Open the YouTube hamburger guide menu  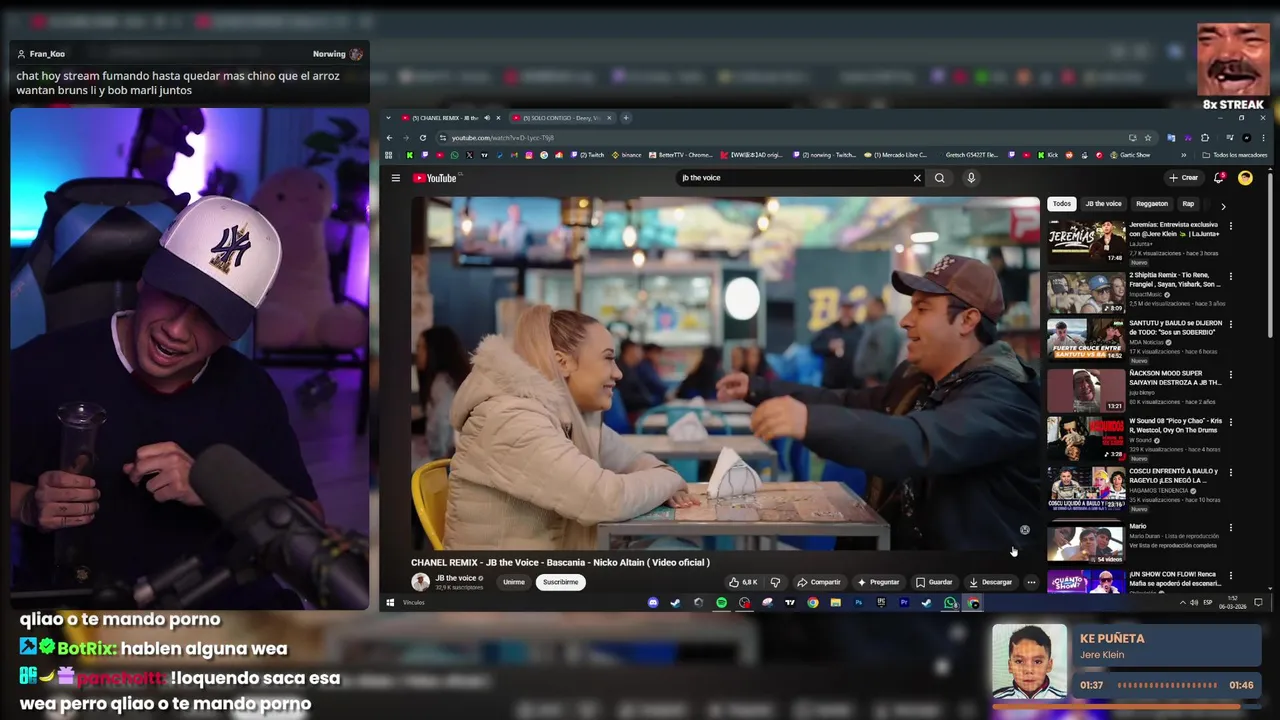point(396,178)
